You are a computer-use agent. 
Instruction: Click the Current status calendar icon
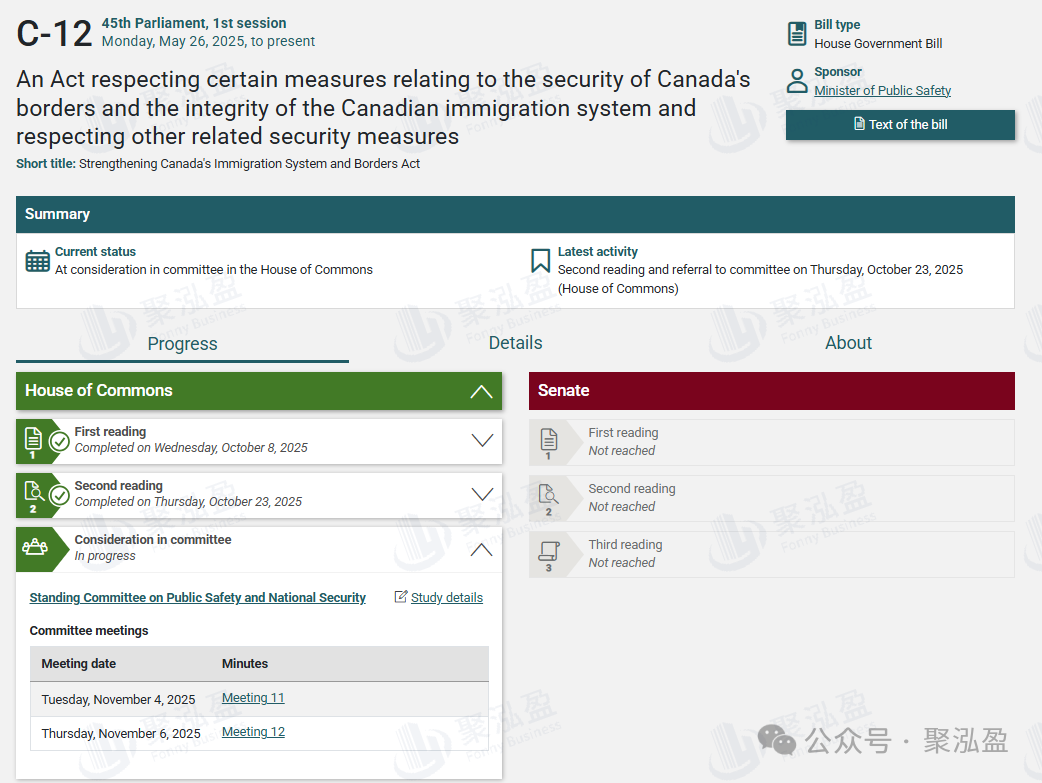38,261
